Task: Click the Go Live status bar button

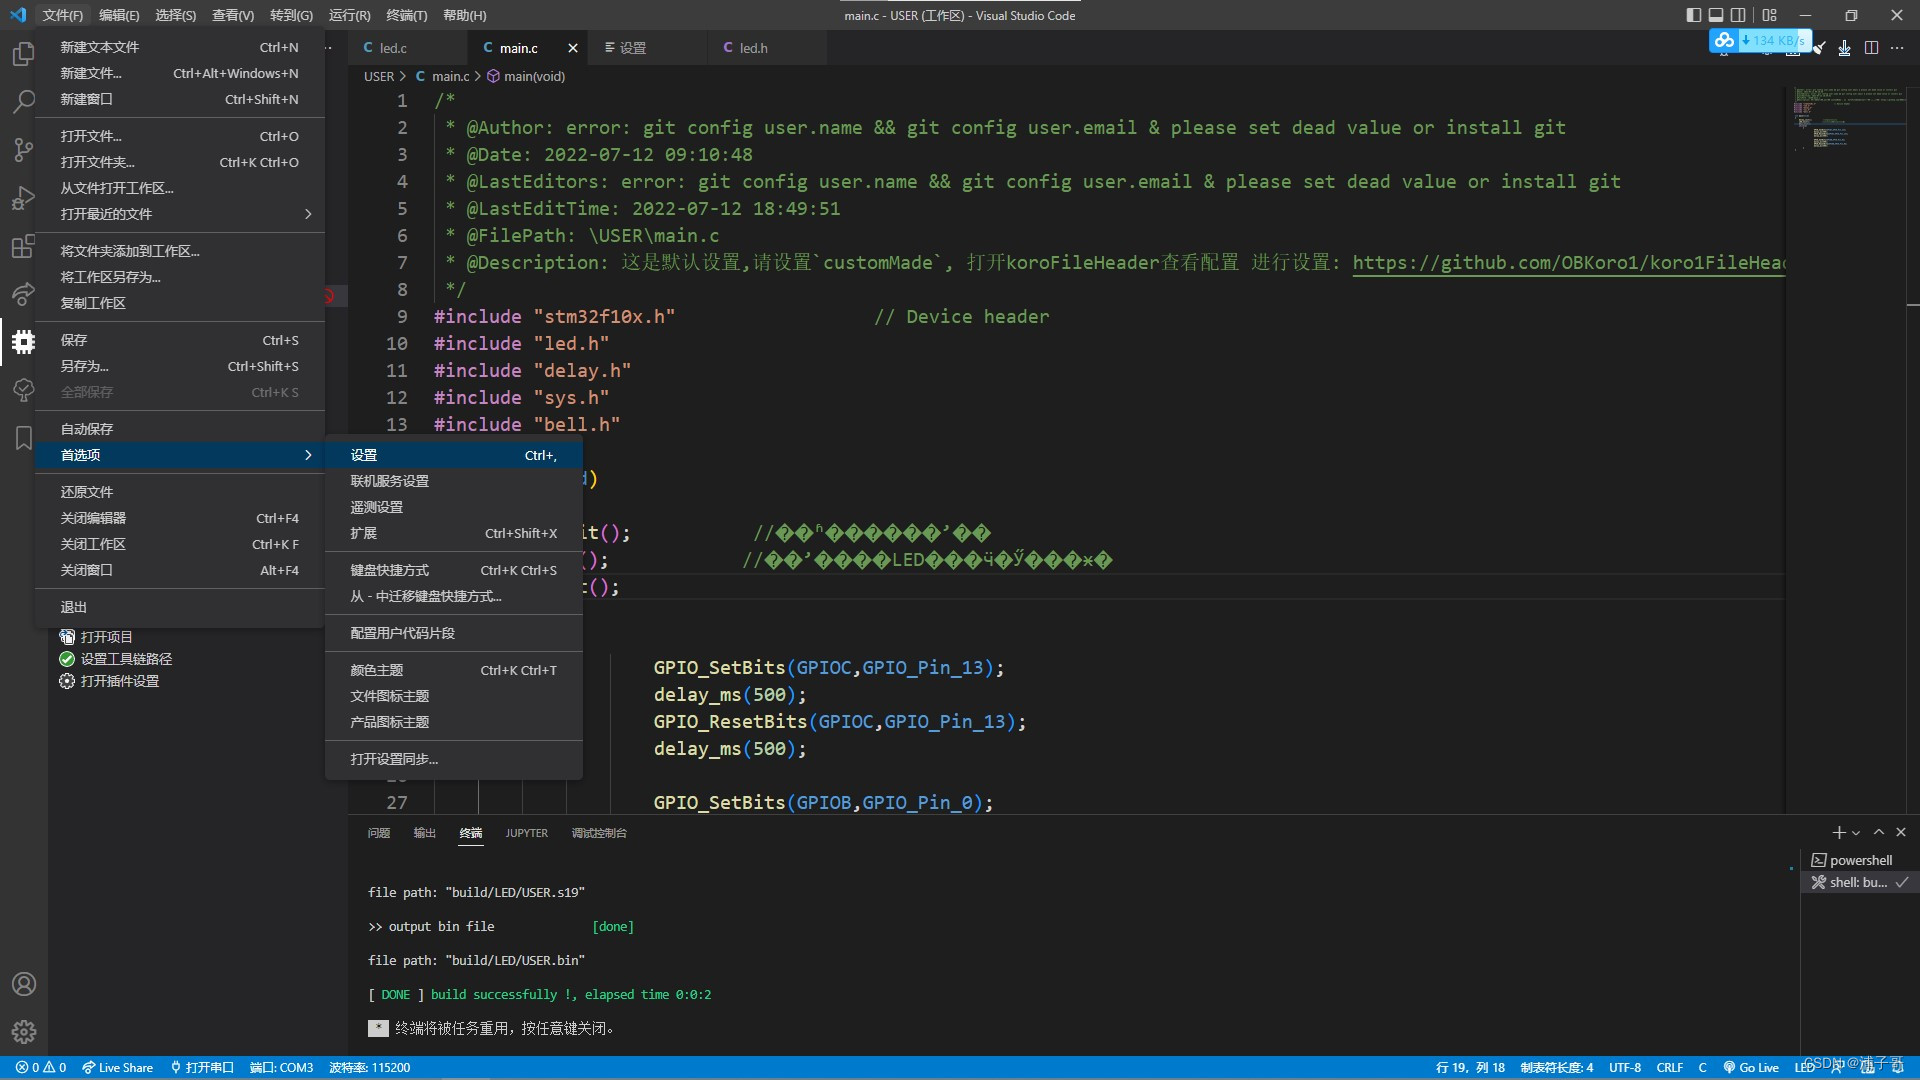Action: [1751, 1067]
